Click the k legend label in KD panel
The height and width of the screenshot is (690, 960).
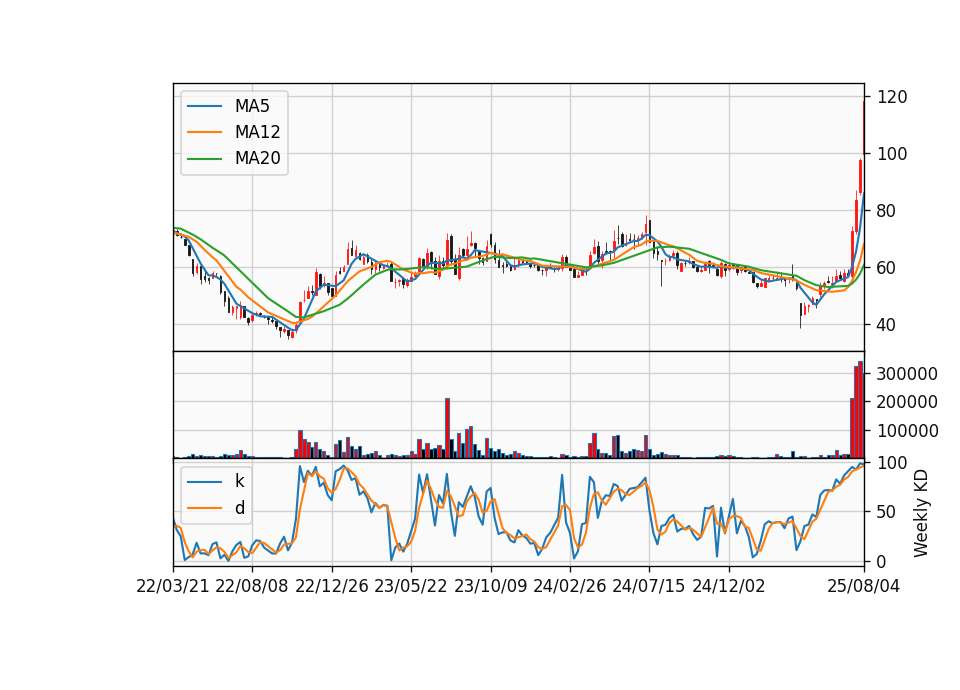[239, 481]
